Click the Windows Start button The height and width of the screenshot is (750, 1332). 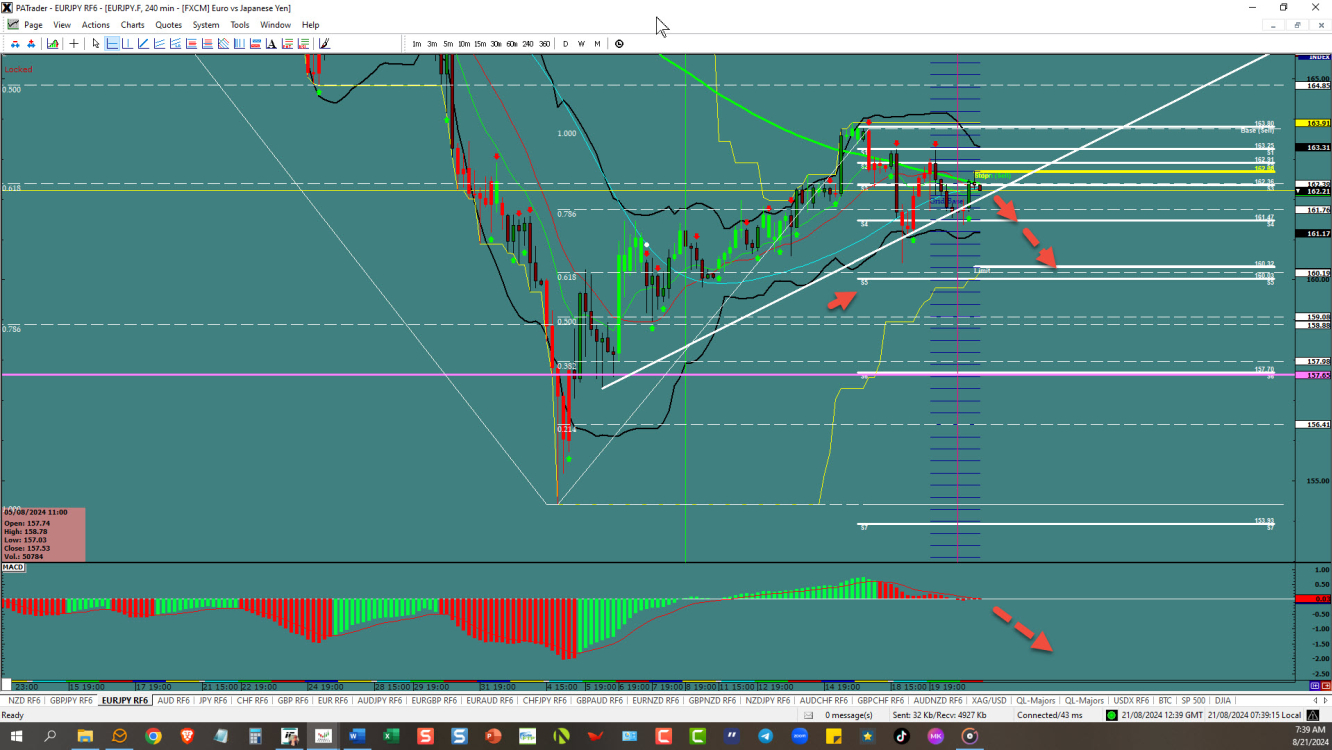[17, 736]
